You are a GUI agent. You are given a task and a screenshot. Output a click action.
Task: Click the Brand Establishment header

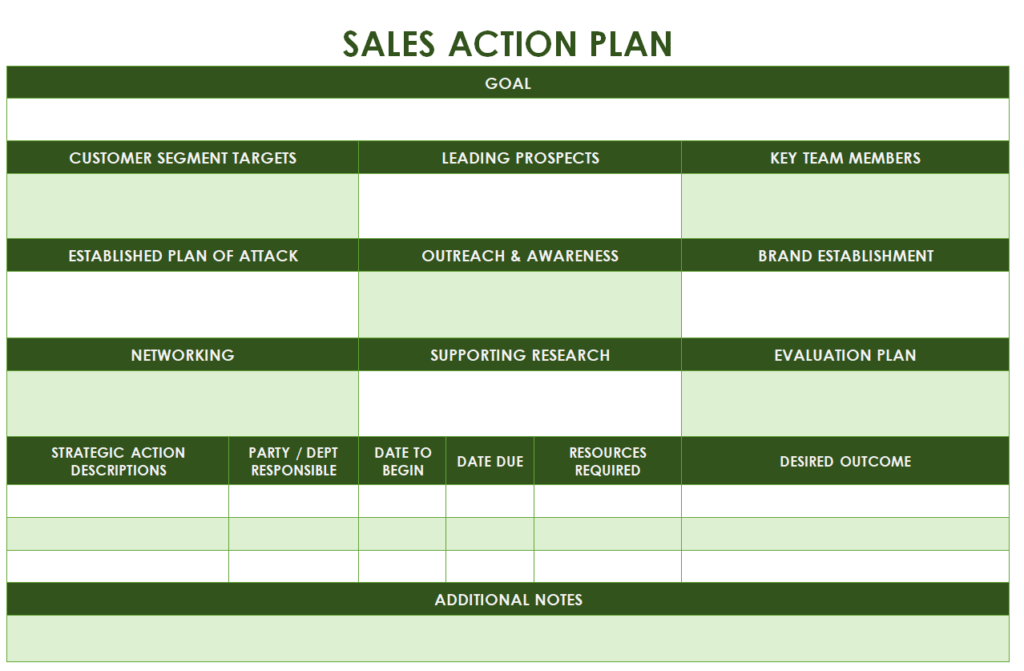click(x=845, y=255)
